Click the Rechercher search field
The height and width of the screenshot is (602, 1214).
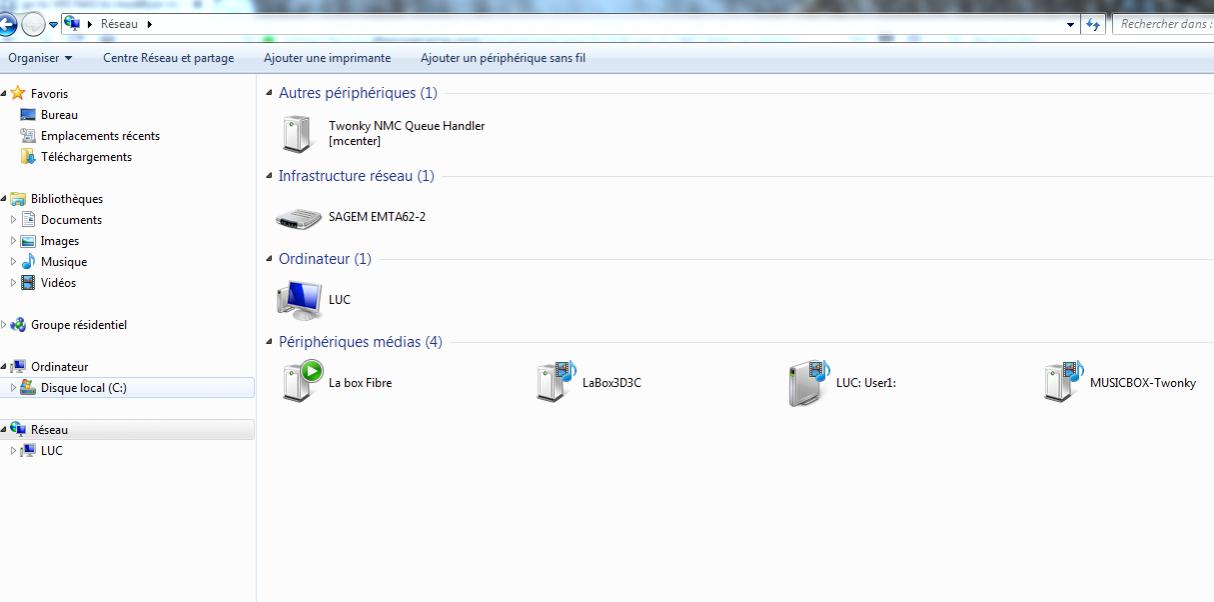coord(1164,24)
